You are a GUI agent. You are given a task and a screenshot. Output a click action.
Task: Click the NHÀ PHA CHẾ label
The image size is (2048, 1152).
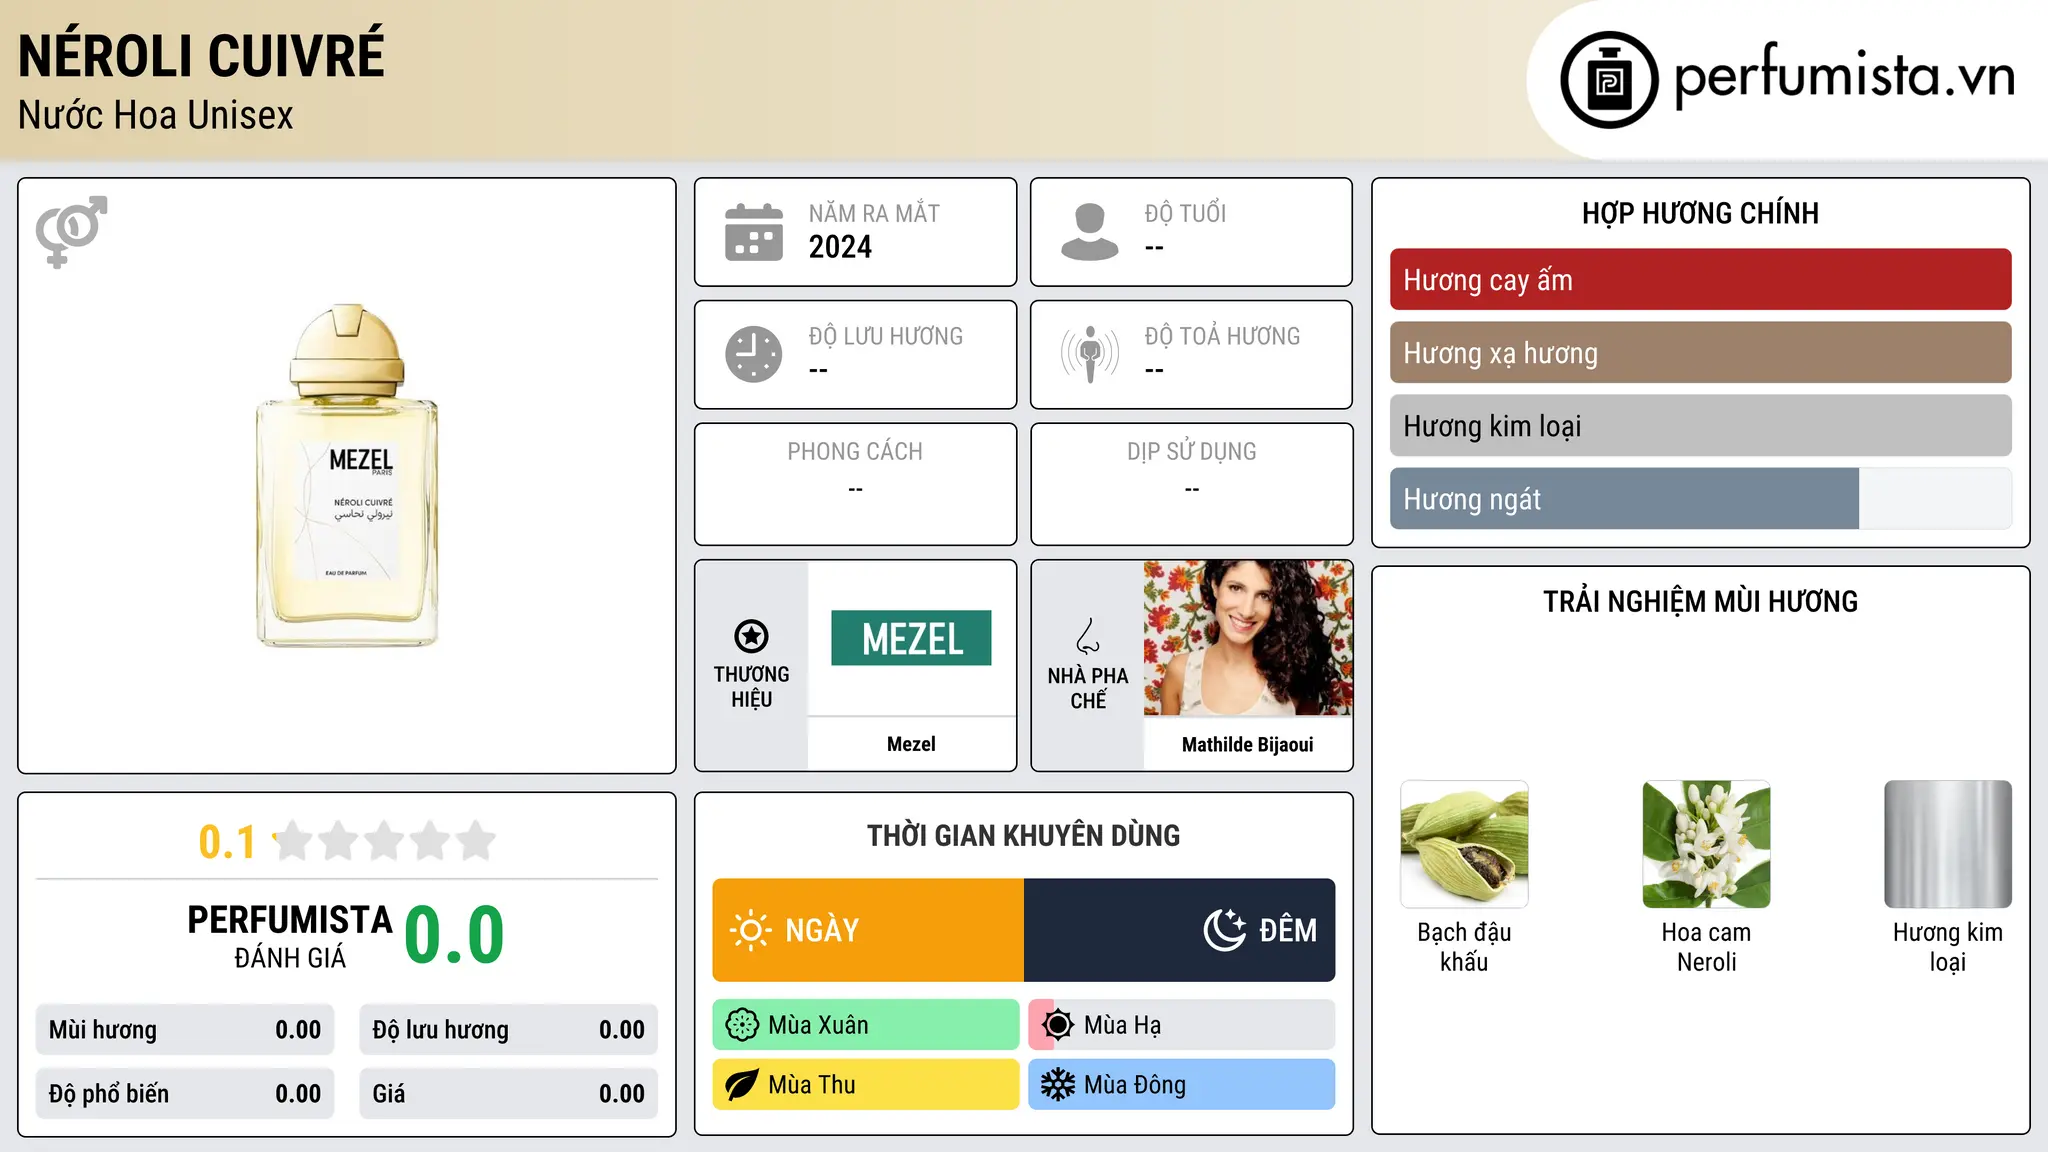1088,688
